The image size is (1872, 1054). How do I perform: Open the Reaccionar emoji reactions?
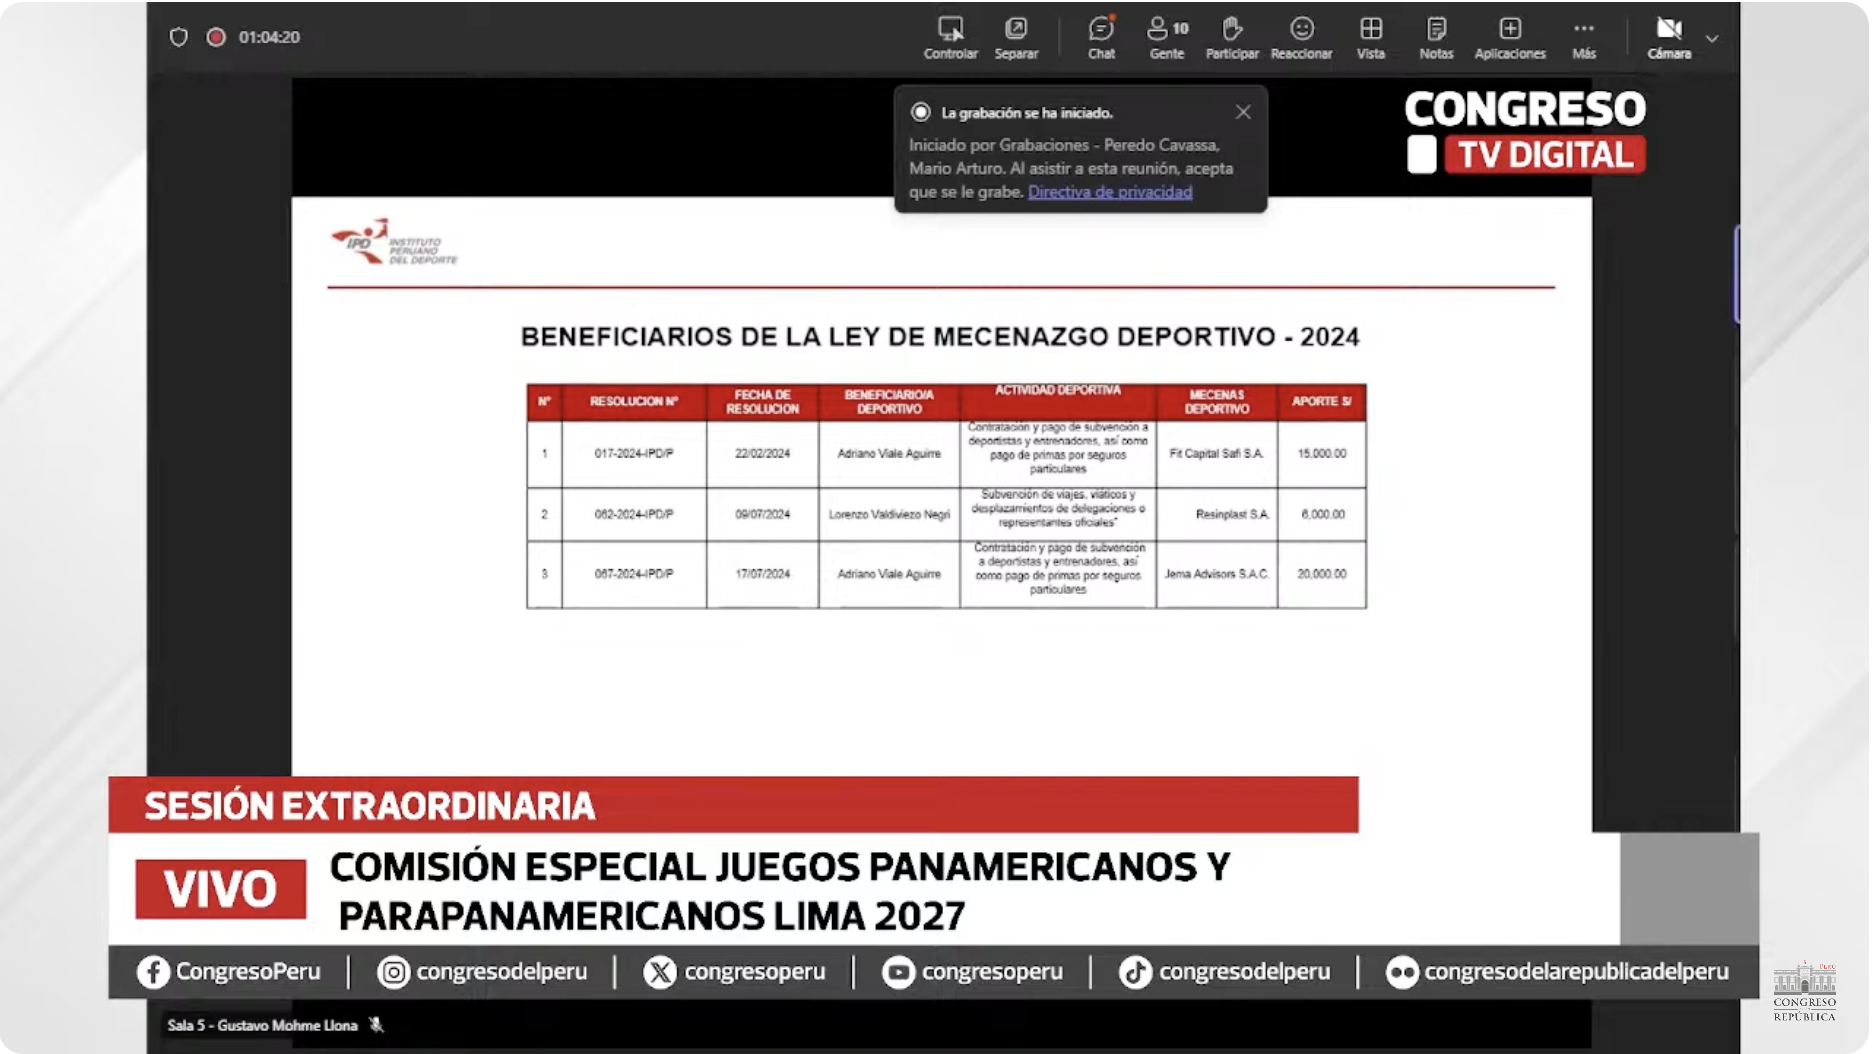tap(1301, 38)
